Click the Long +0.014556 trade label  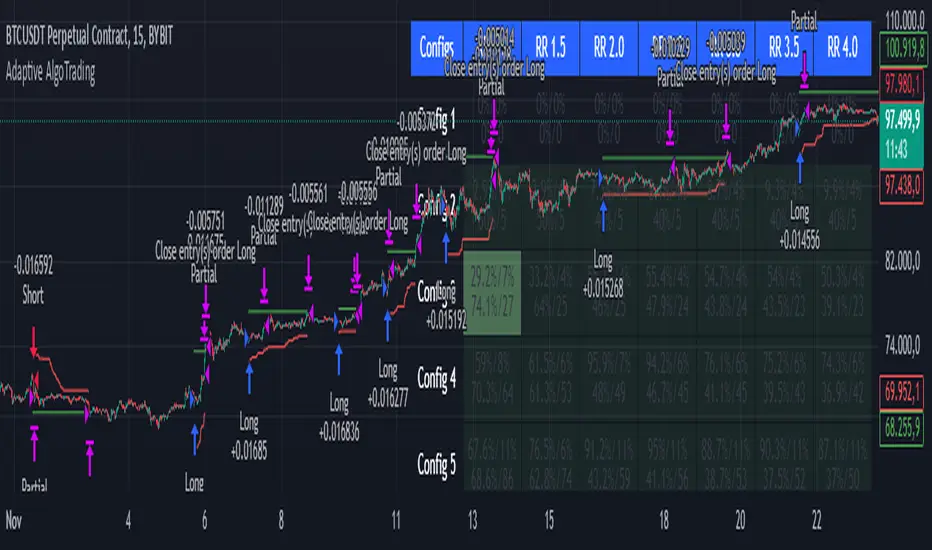coord(799,225)
